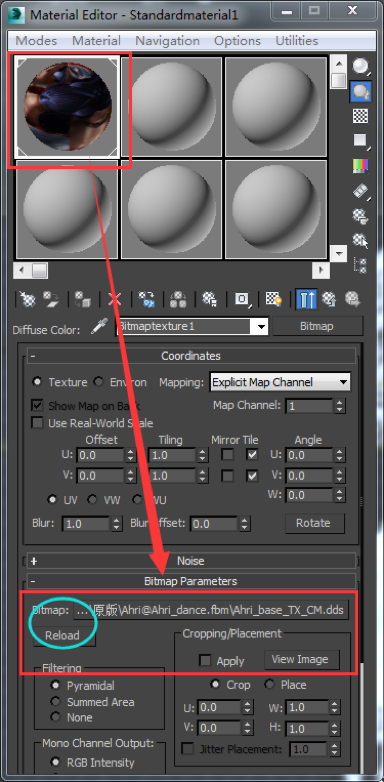Click the Blur offset input field

coord(215,524)
